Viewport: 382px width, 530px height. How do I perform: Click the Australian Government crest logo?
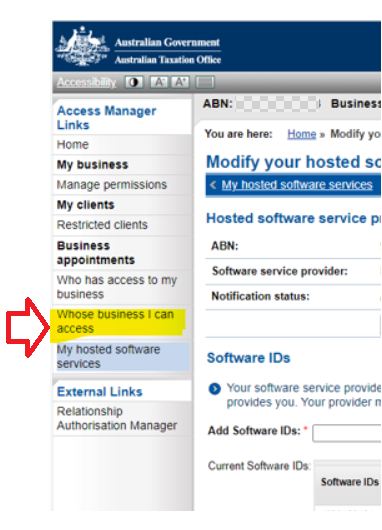pos(82,46)
